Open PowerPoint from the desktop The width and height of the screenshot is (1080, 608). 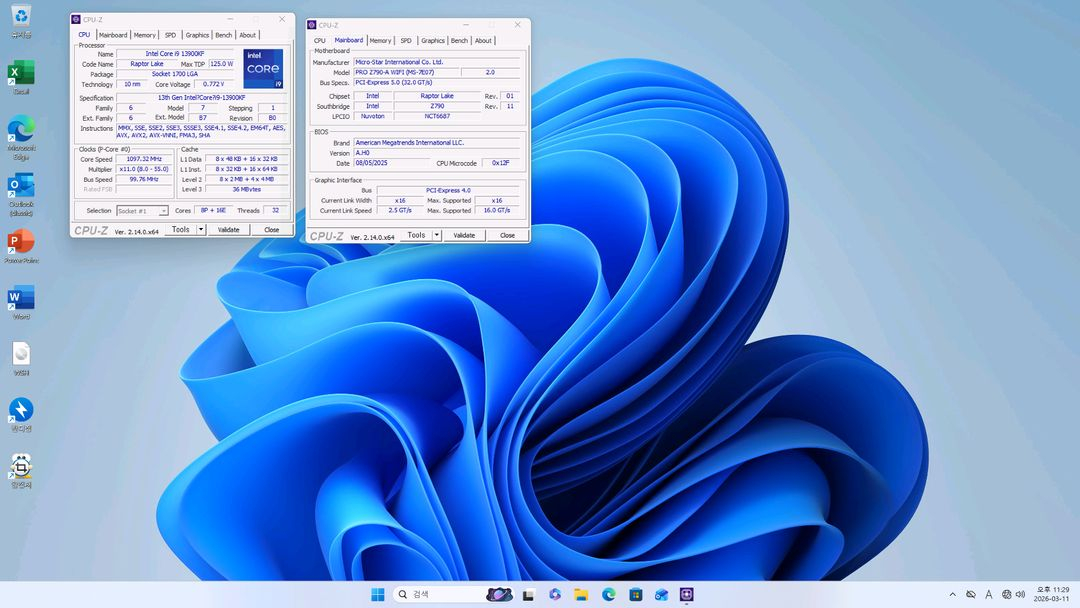[21, 241]
